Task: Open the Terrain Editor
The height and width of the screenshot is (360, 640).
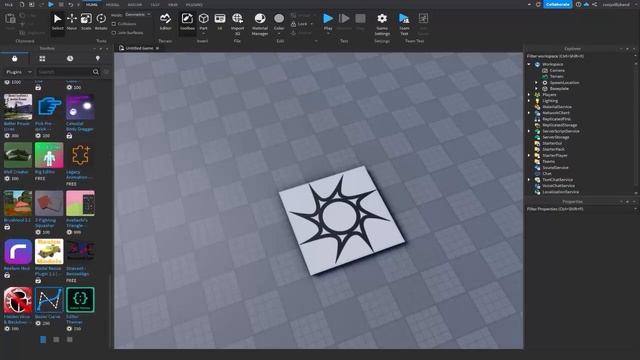Action: 165,22
